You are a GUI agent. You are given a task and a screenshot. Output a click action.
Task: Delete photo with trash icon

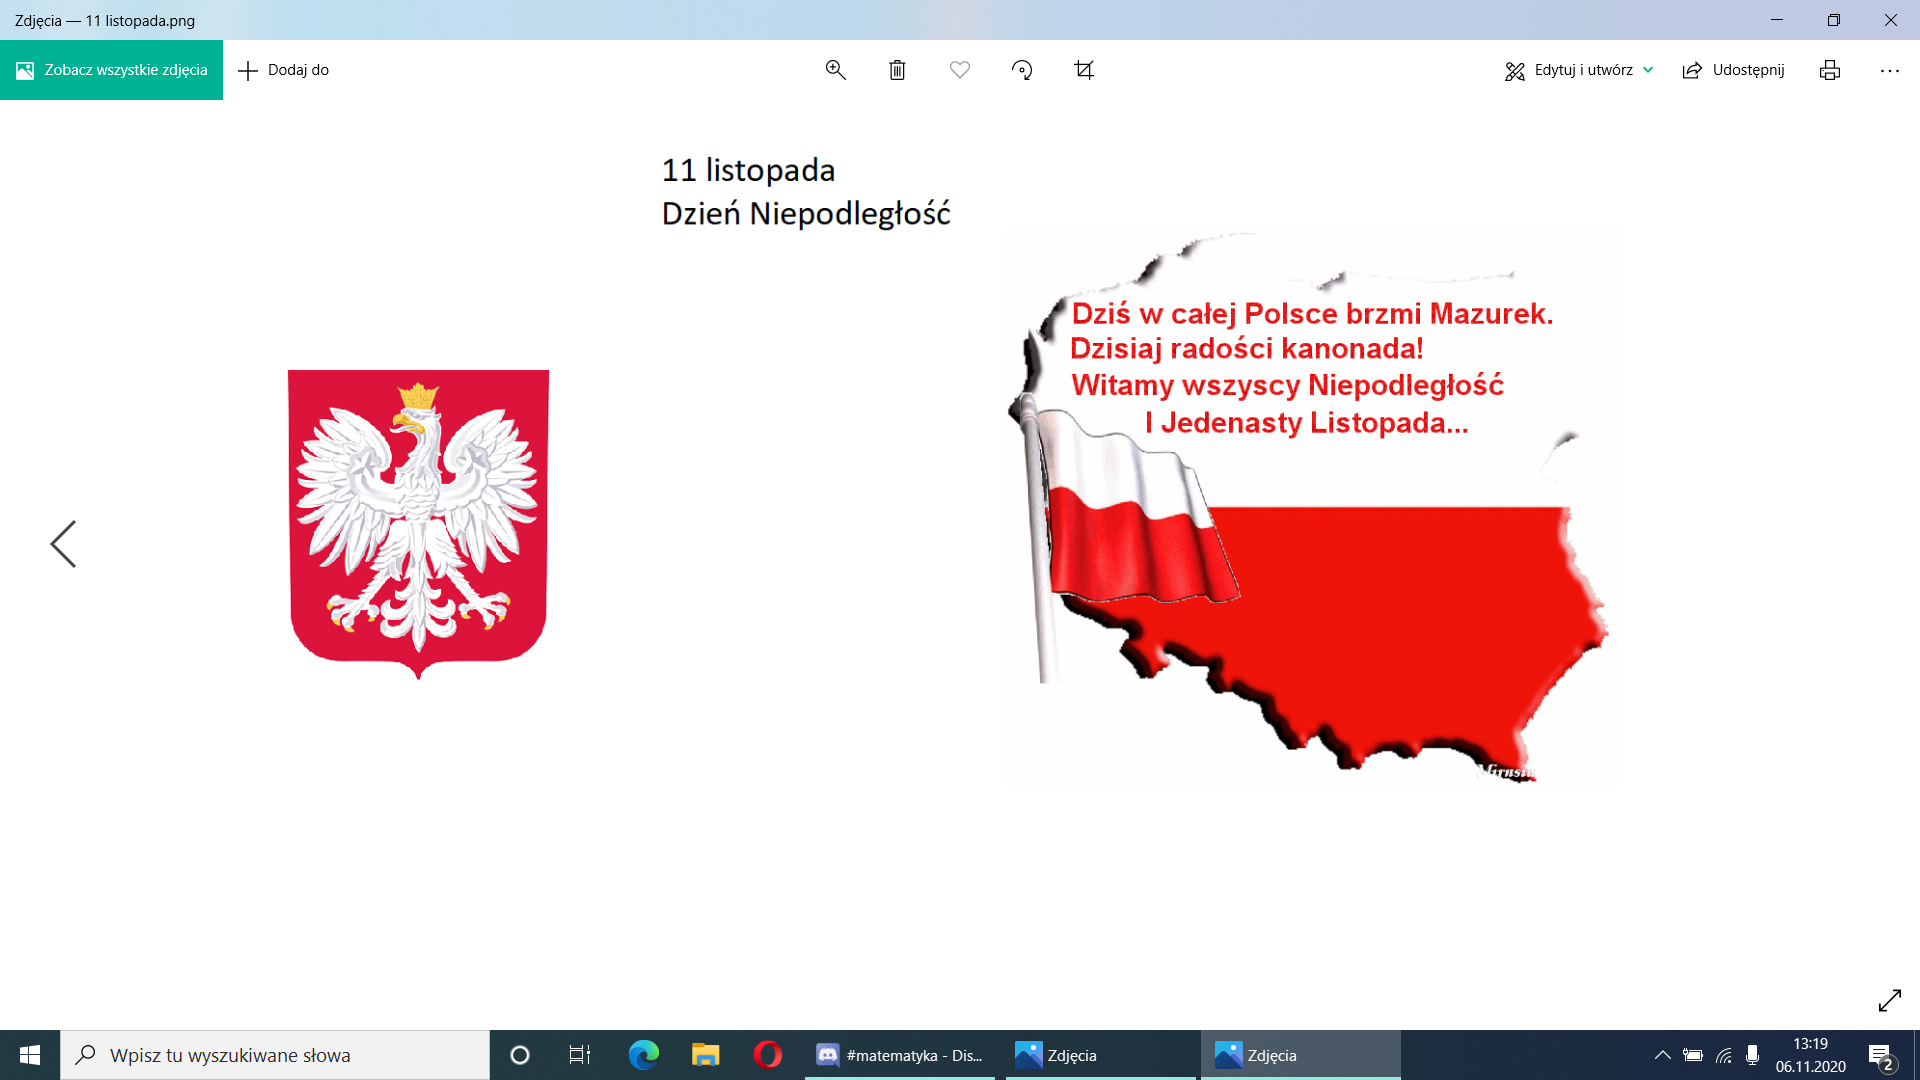(897, 70)
